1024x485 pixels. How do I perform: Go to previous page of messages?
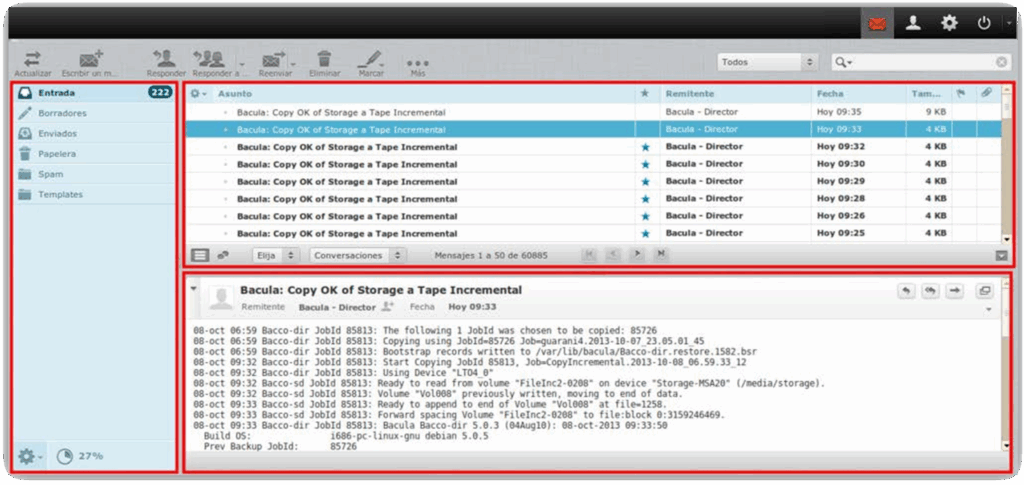tap(613, 255)
